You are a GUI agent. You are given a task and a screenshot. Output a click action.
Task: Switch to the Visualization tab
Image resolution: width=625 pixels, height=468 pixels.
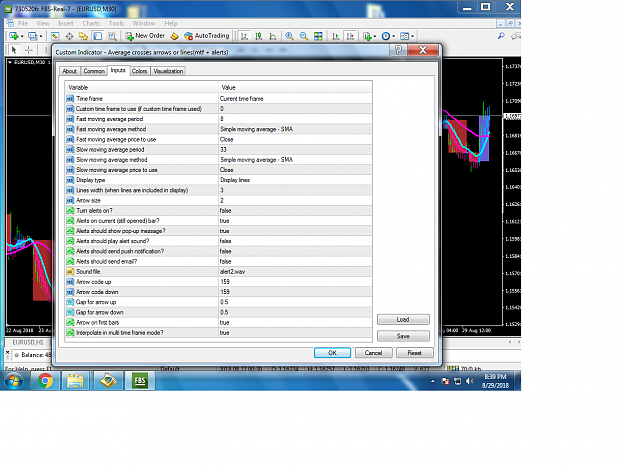pos(168,71)
